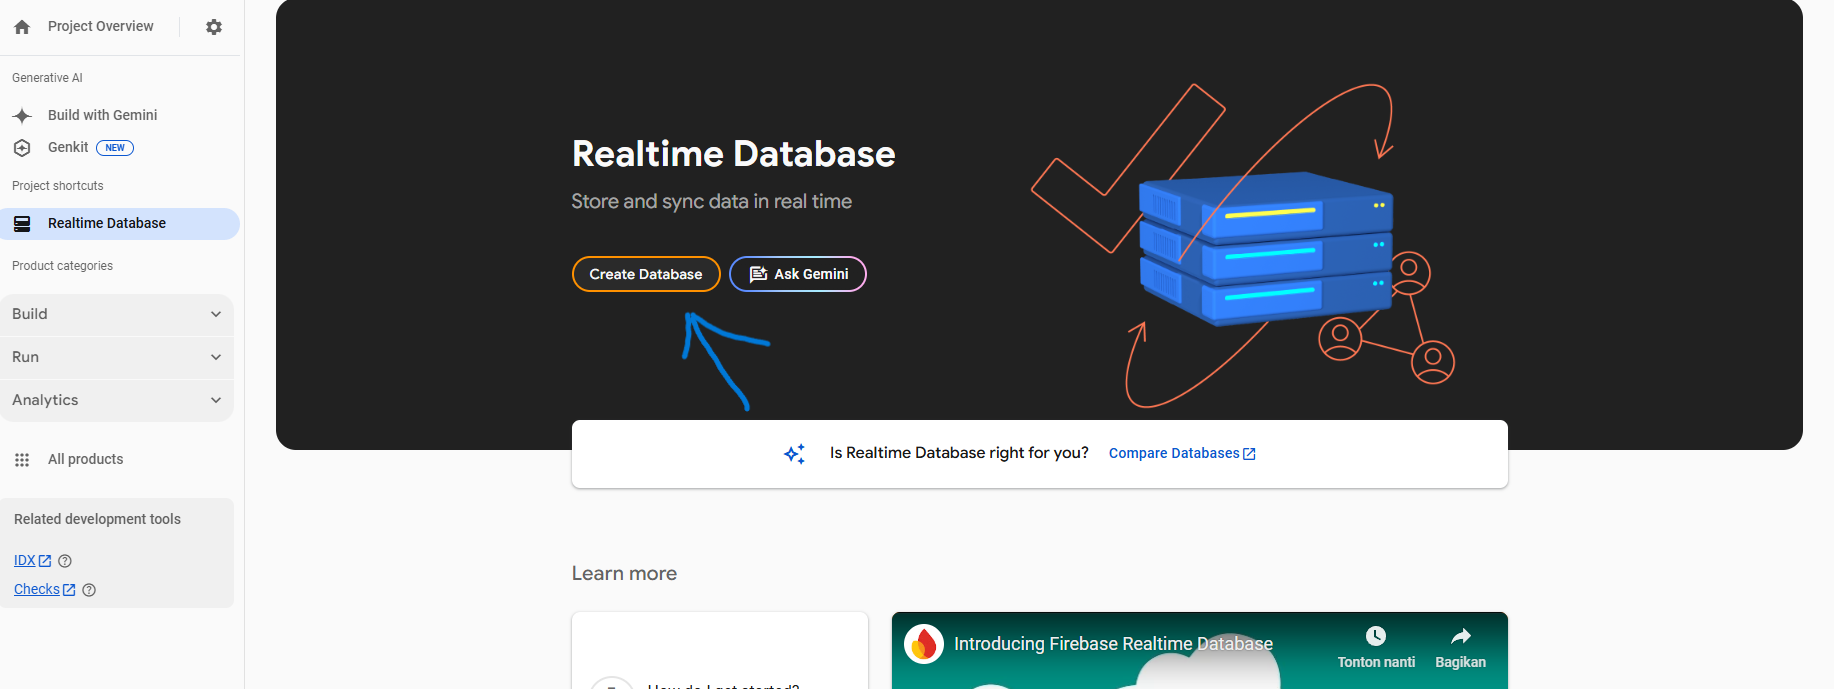Click the Bagikan share arrow icon
Viewport: 1834px width, 689px height.
point(1460,636)
